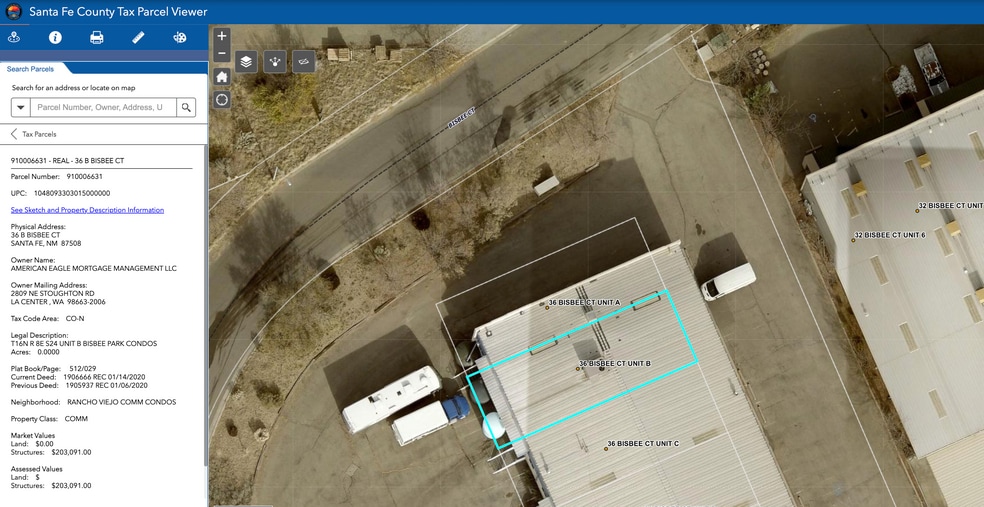984x507 pixels.
Task: Zoom in on the map
Action: coord(222,36)
